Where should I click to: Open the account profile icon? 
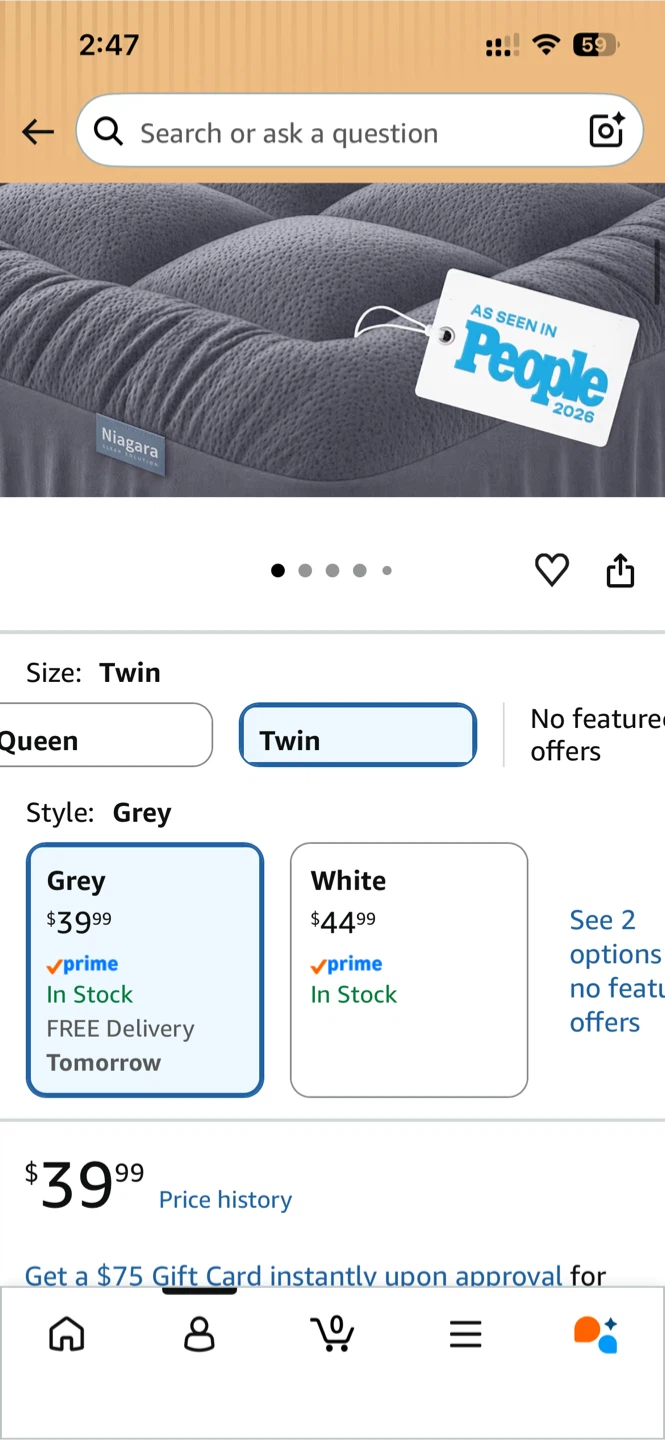199,1334
